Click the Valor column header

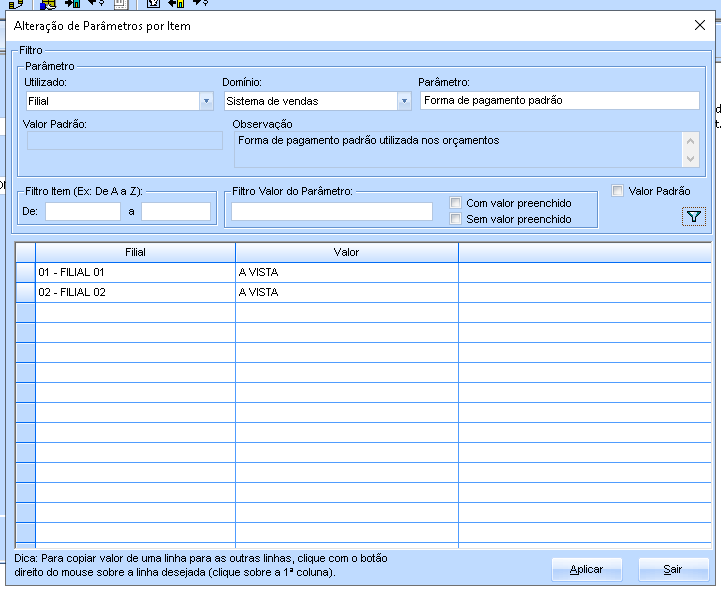(347, 252)
